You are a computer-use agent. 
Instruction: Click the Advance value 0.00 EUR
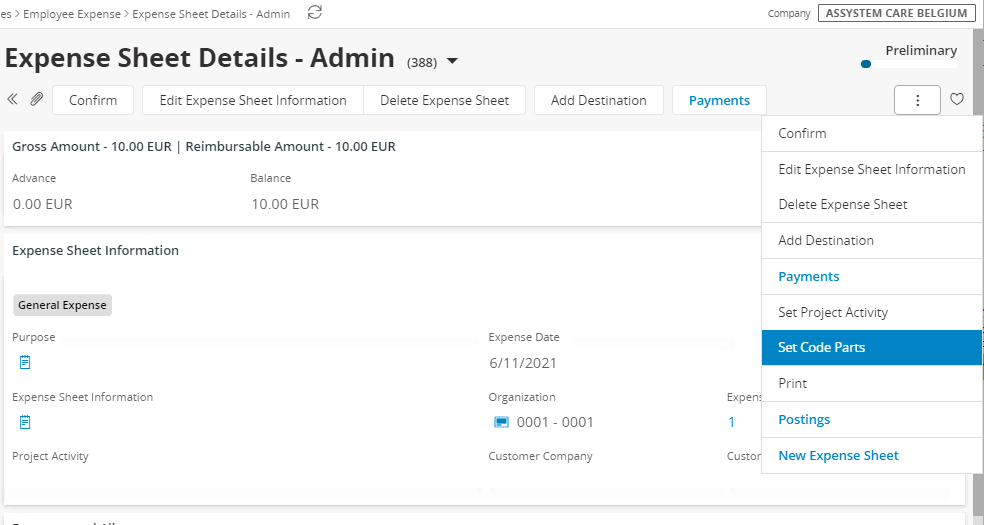[43, 204]
